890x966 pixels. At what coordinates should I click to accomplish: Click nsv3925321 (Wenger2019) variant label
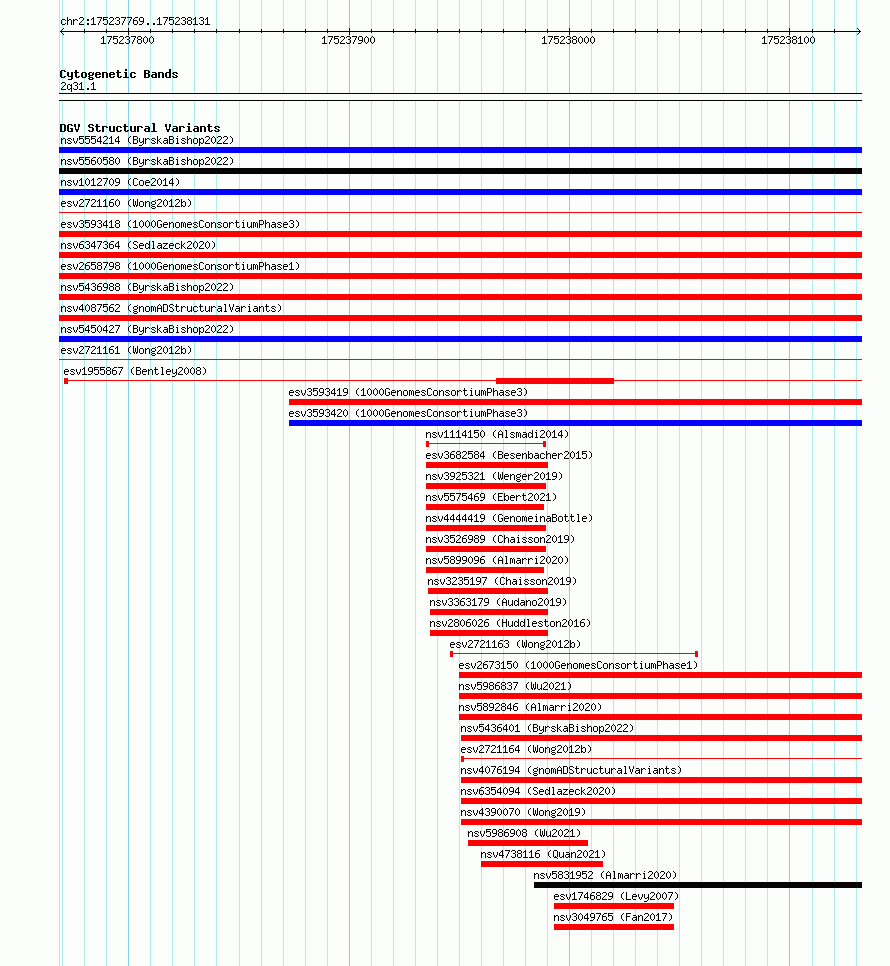(494, 476)
